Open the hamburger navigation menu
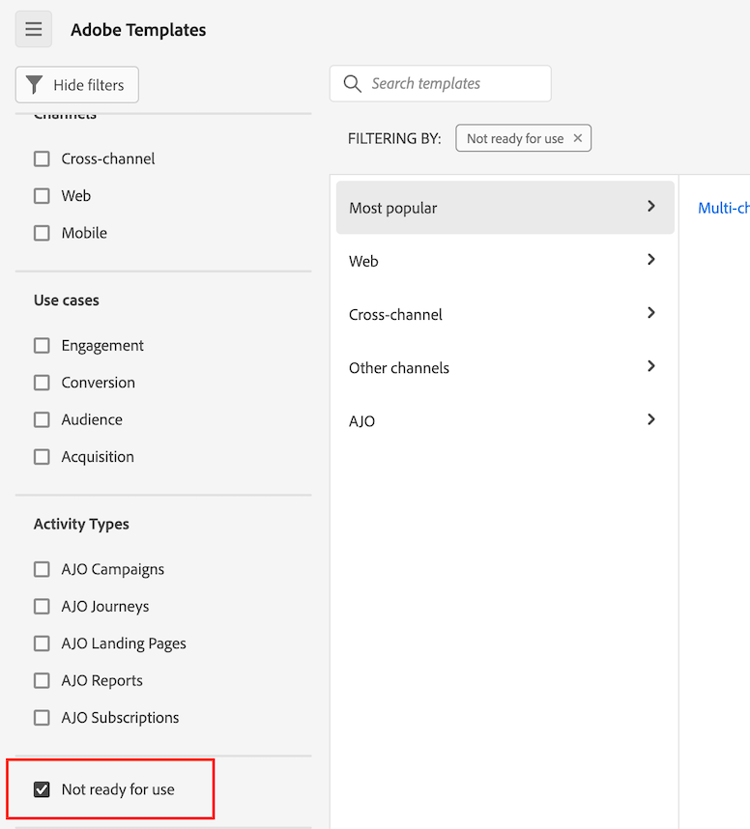This screenshot has height=829, width=750. click(33, 30)
